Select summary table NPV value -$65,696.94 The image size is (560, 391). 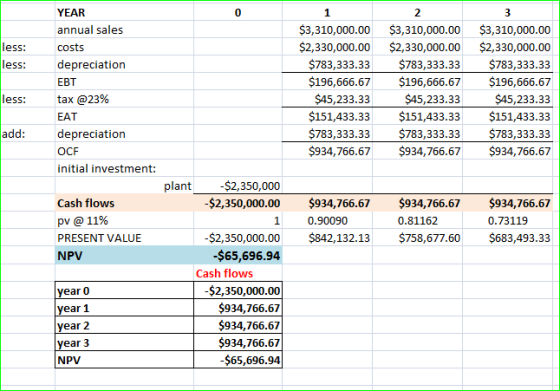tap(238, 360)
